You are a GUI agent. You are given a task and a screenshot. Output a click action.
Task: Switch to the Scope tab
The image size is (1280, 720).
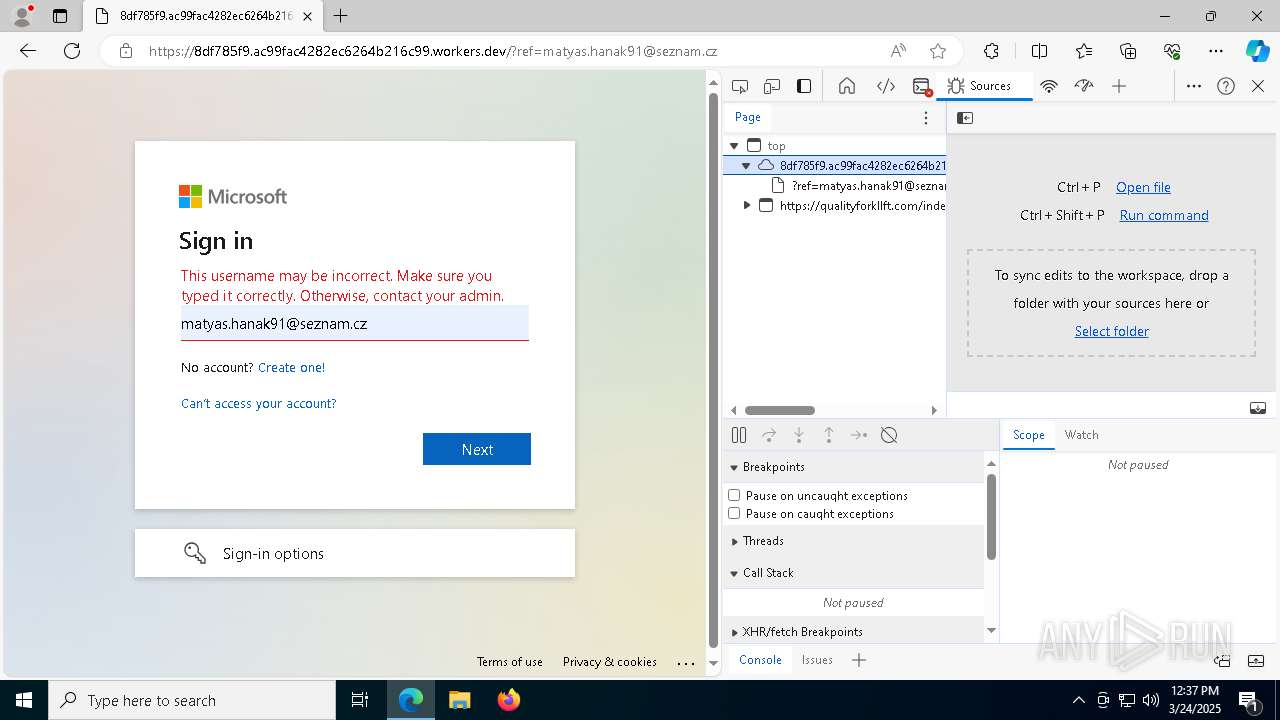(x=1028, y=435)
